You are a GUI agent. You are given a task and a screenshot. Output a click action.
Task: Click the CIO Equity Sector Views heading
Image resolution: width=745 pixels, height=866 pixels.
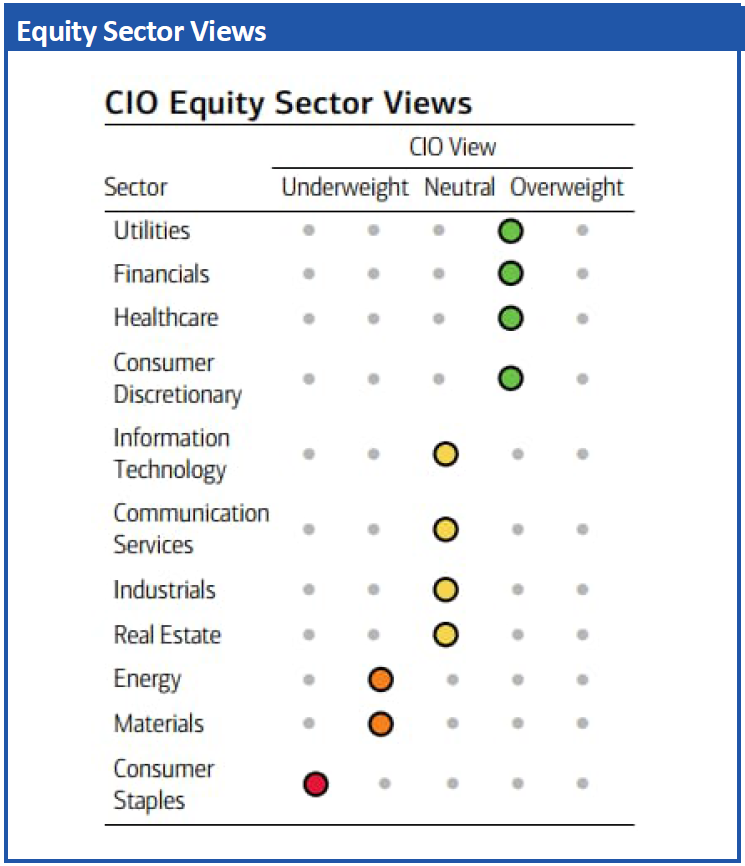[288, 103]
